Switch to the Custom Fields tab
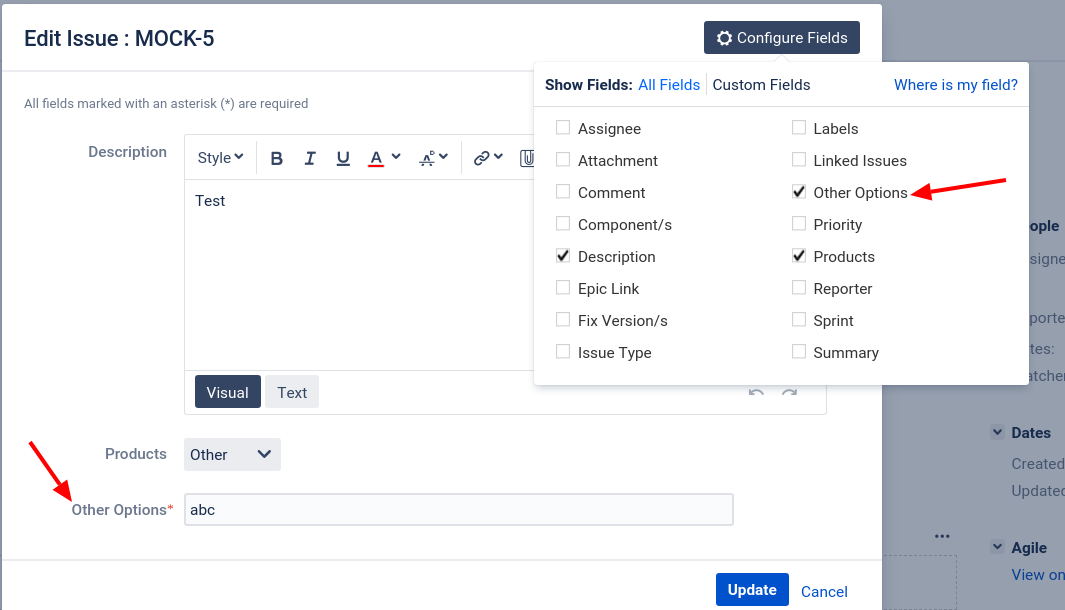The image size is (1065, 610). coord(761,84)
